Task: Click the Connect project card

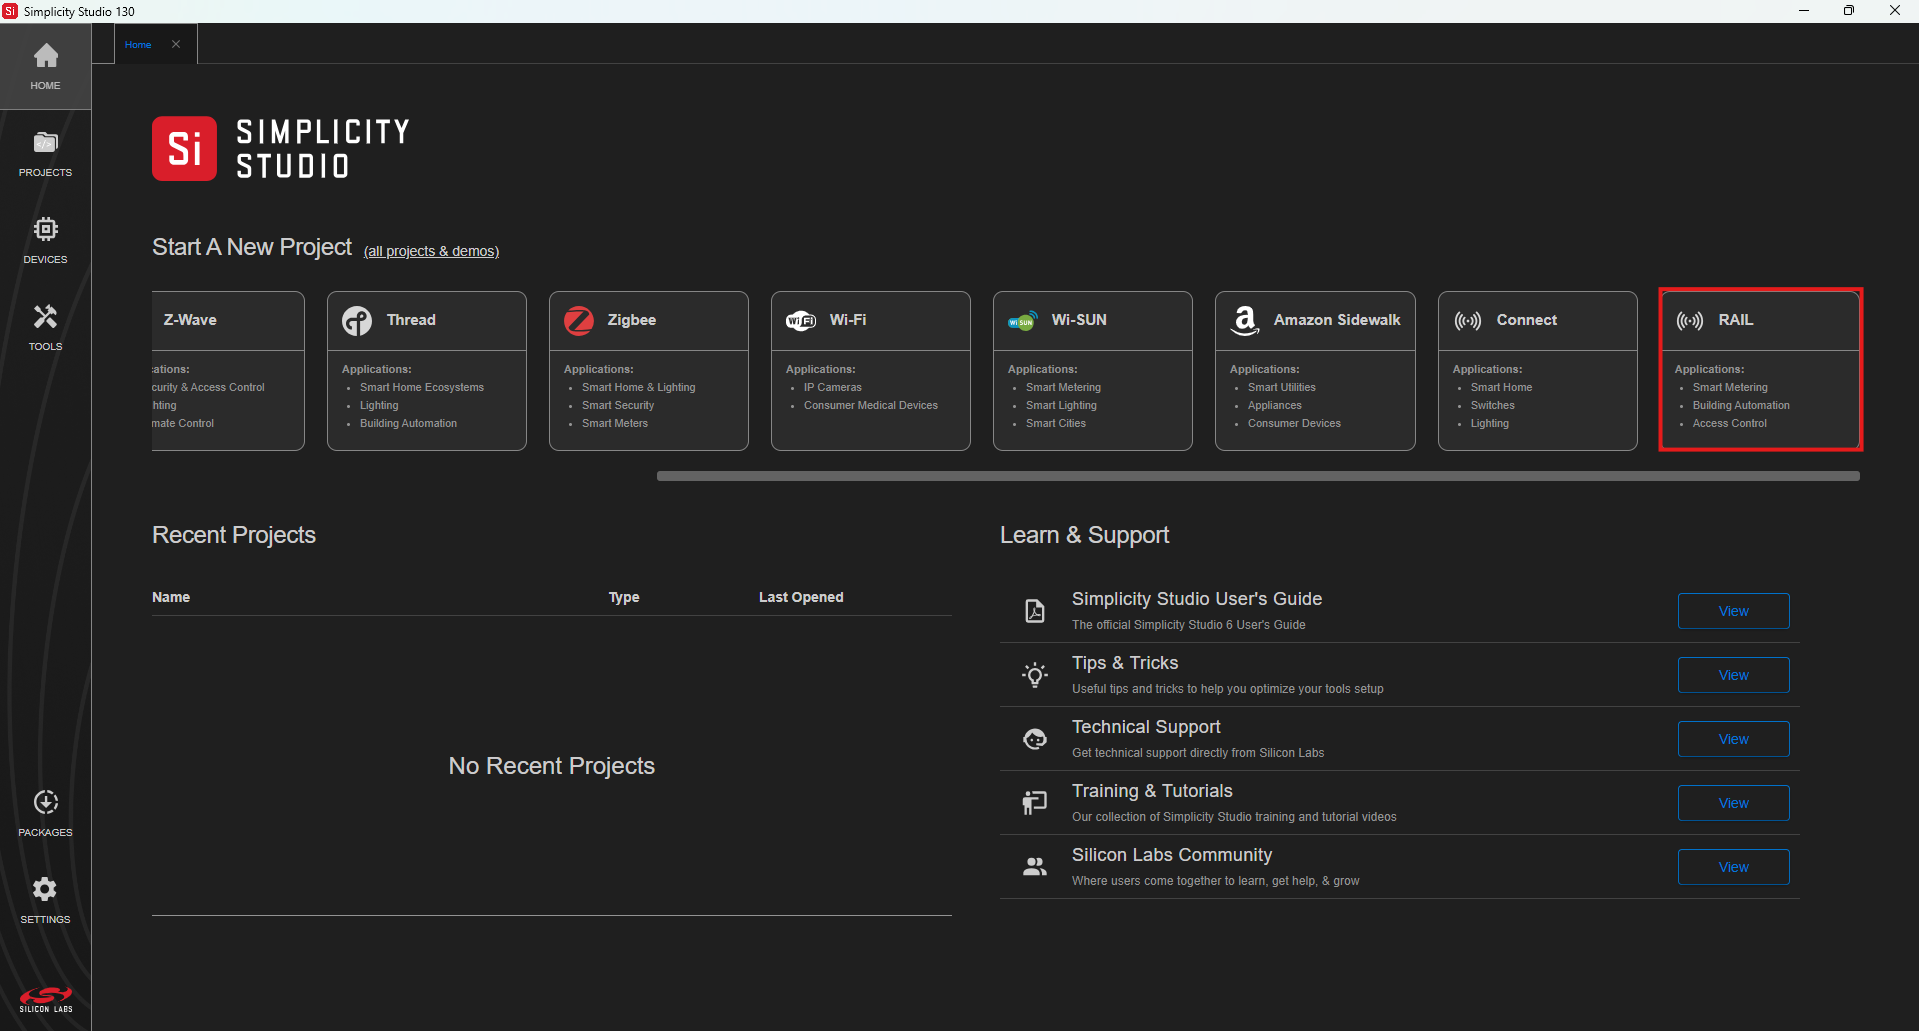Action: tap(1537, 370)
